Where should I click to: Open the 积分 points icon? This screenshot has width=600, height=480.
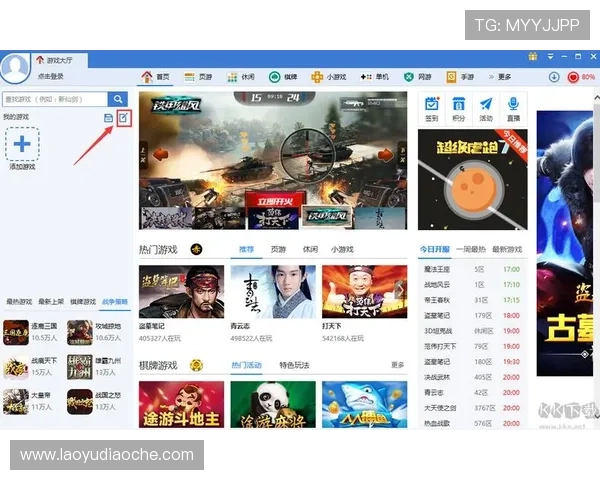458,108
